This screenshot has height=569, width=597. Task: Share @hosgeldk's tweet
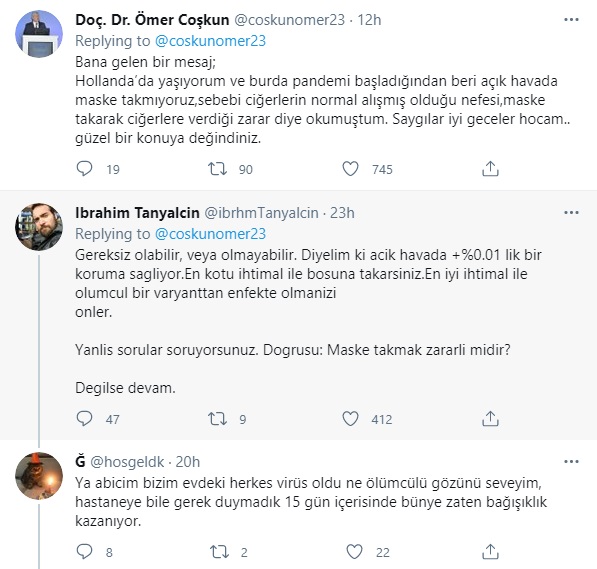pyautogui.click(x=490, y=551)
